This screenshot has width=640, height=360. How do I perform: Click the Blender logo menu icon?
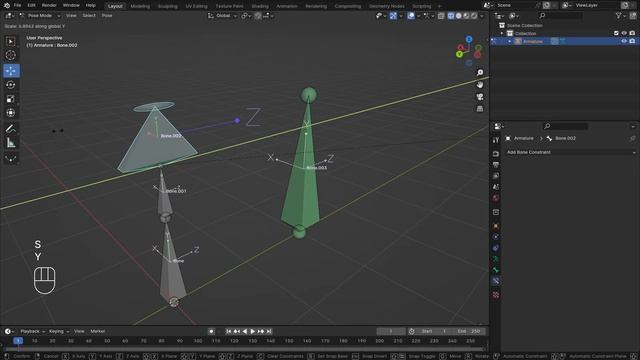7,5
